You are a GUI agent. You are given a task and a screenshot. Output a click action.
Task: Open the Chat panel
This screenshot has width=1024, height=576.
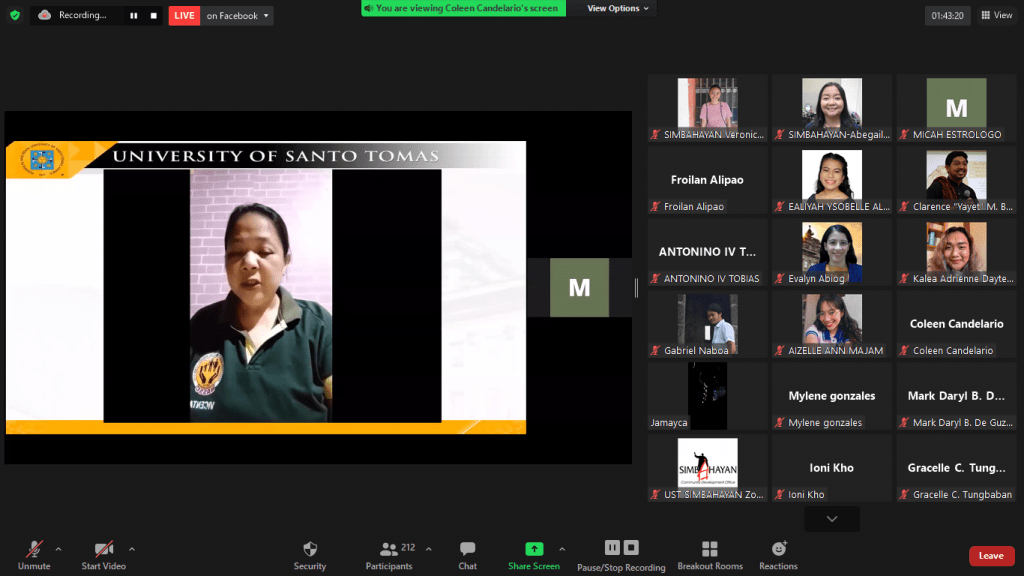[468, 556]
